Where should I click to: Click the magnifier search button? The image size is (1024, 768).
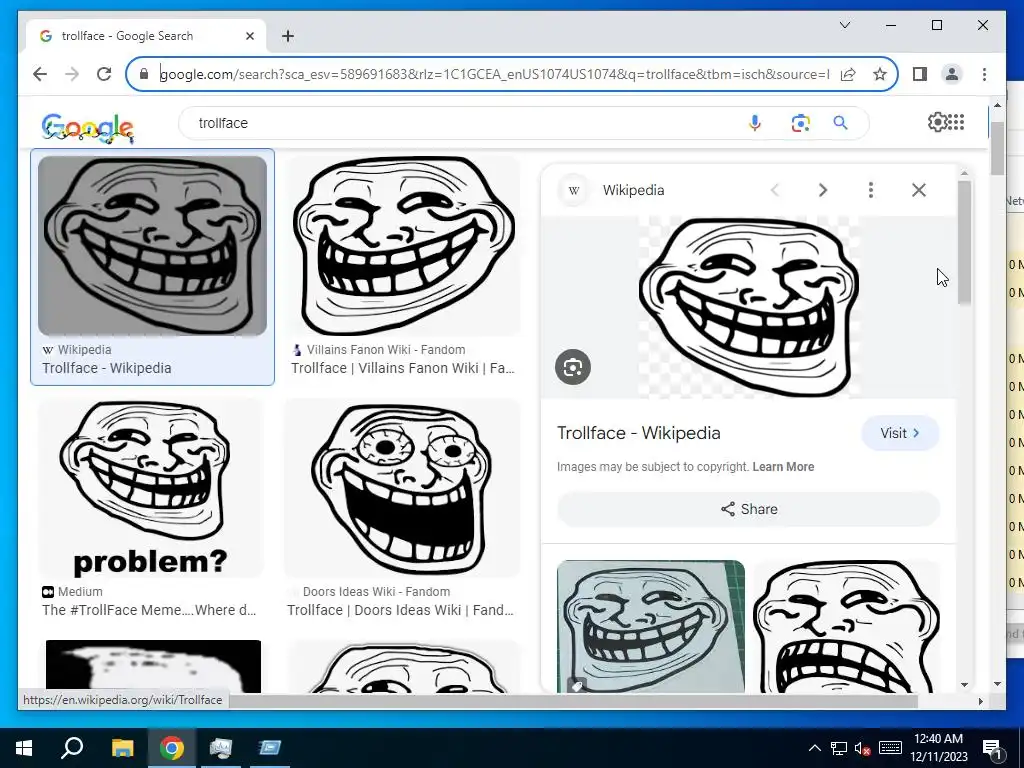click(x=840, y=123)
